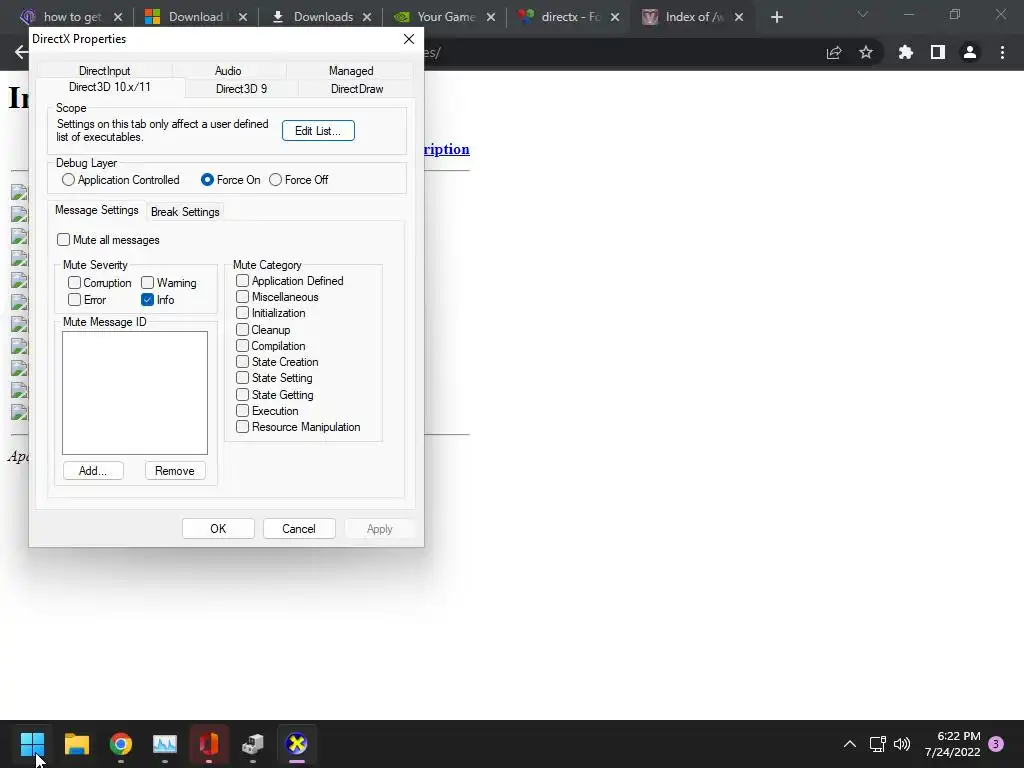1024x768 pixels.
Task: Open the Chrome extensions puzzle icon
Action: pos(906,52)
